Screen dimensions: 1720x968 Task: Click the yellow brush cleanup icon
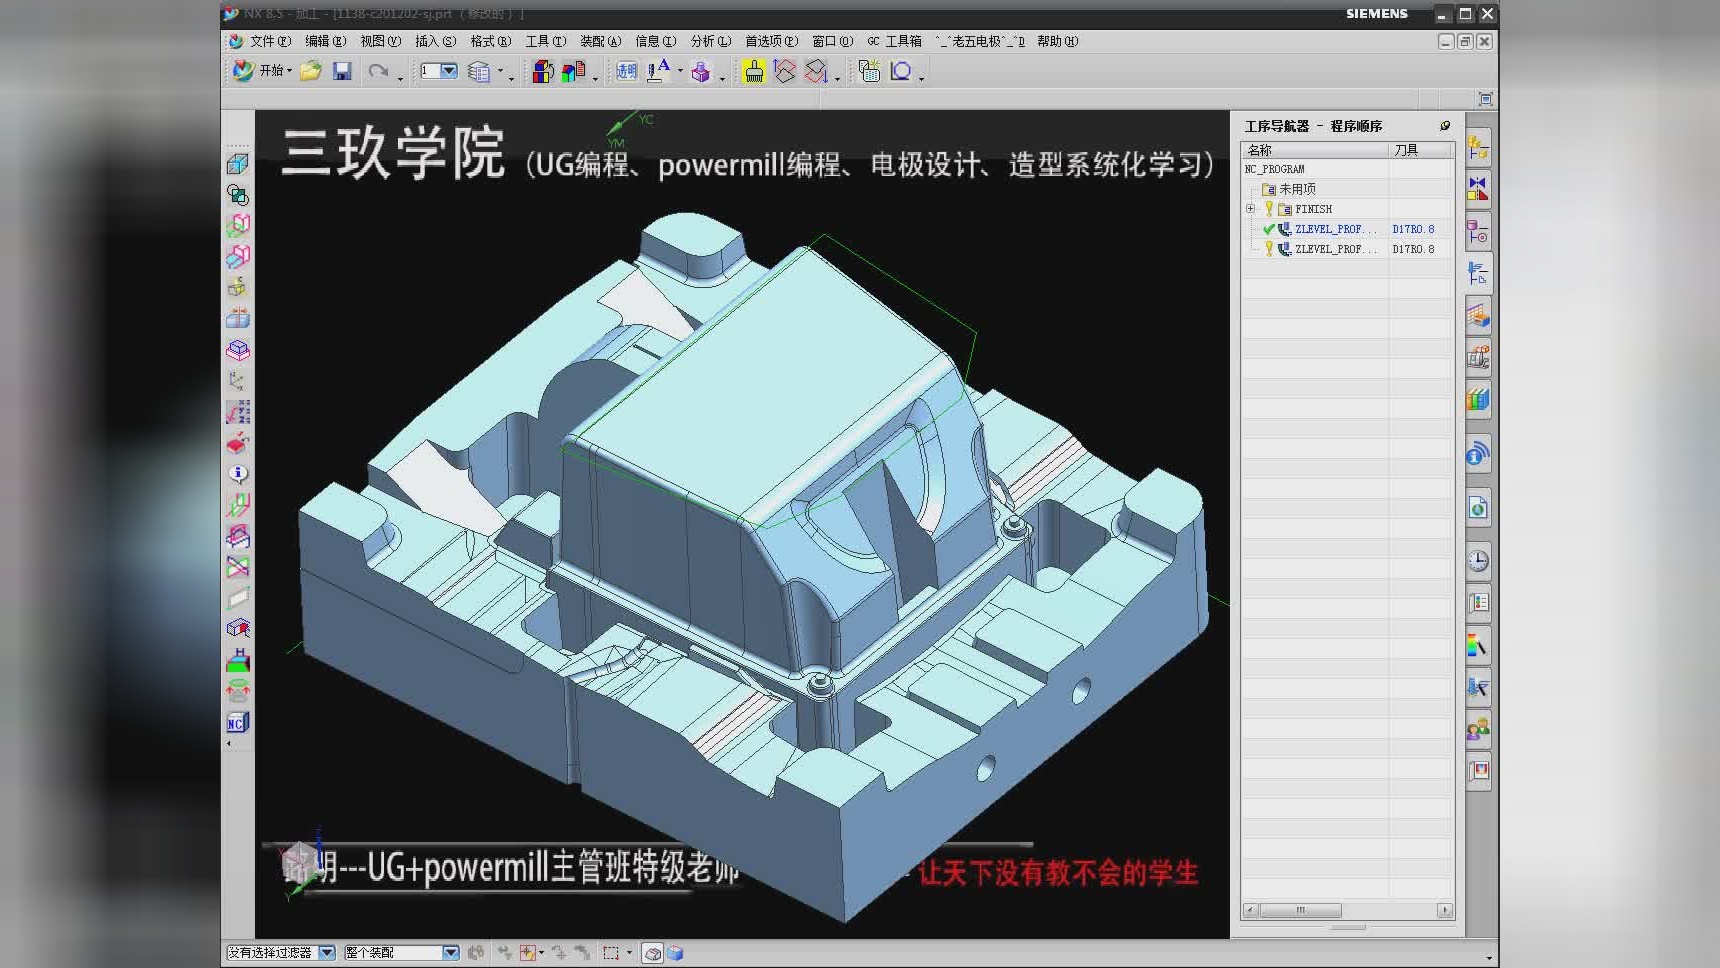[753, 71]
